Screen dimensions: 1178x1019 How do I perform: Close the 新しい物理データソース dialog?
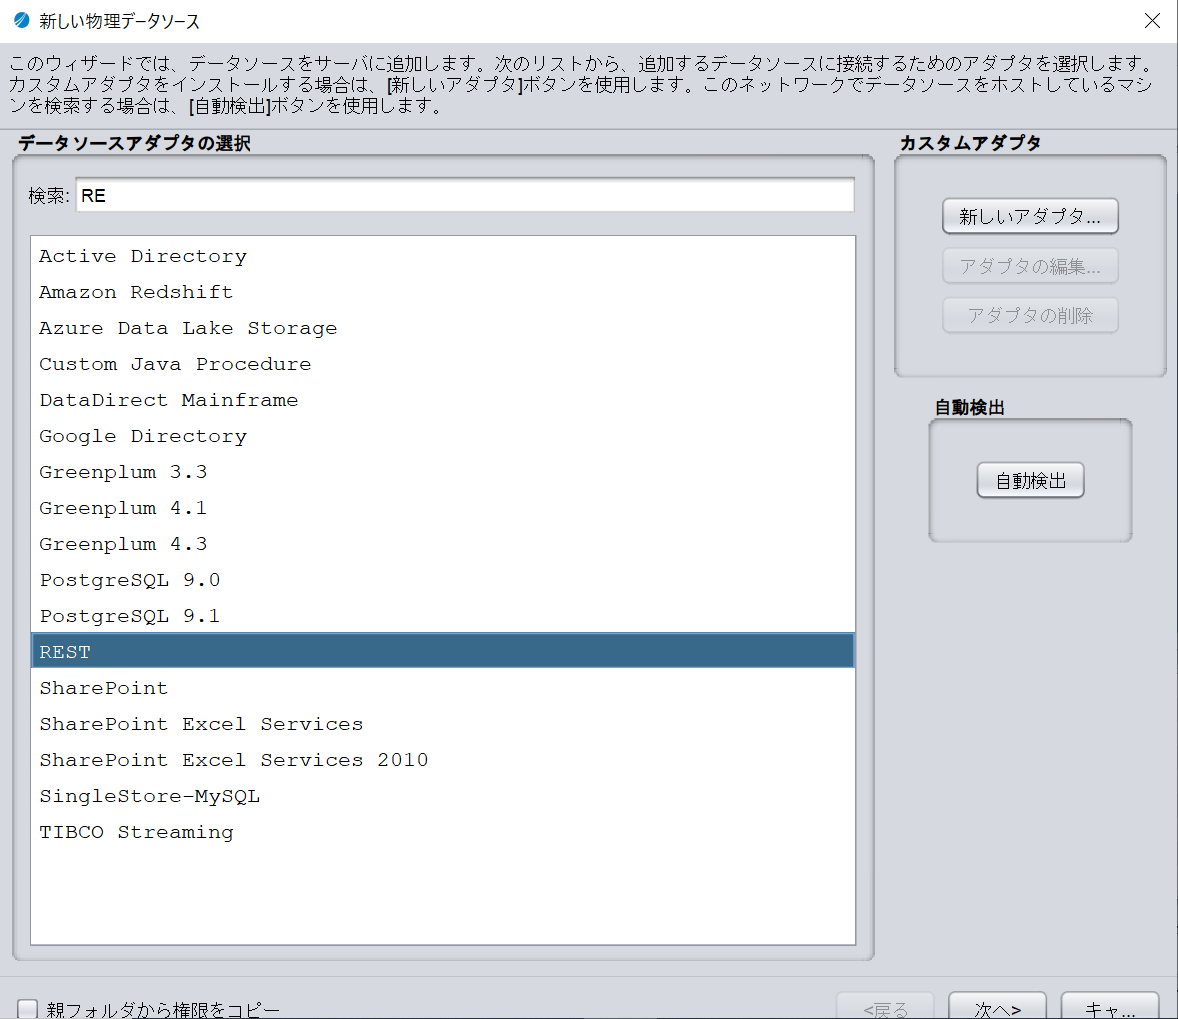(x=1152, y=20)
